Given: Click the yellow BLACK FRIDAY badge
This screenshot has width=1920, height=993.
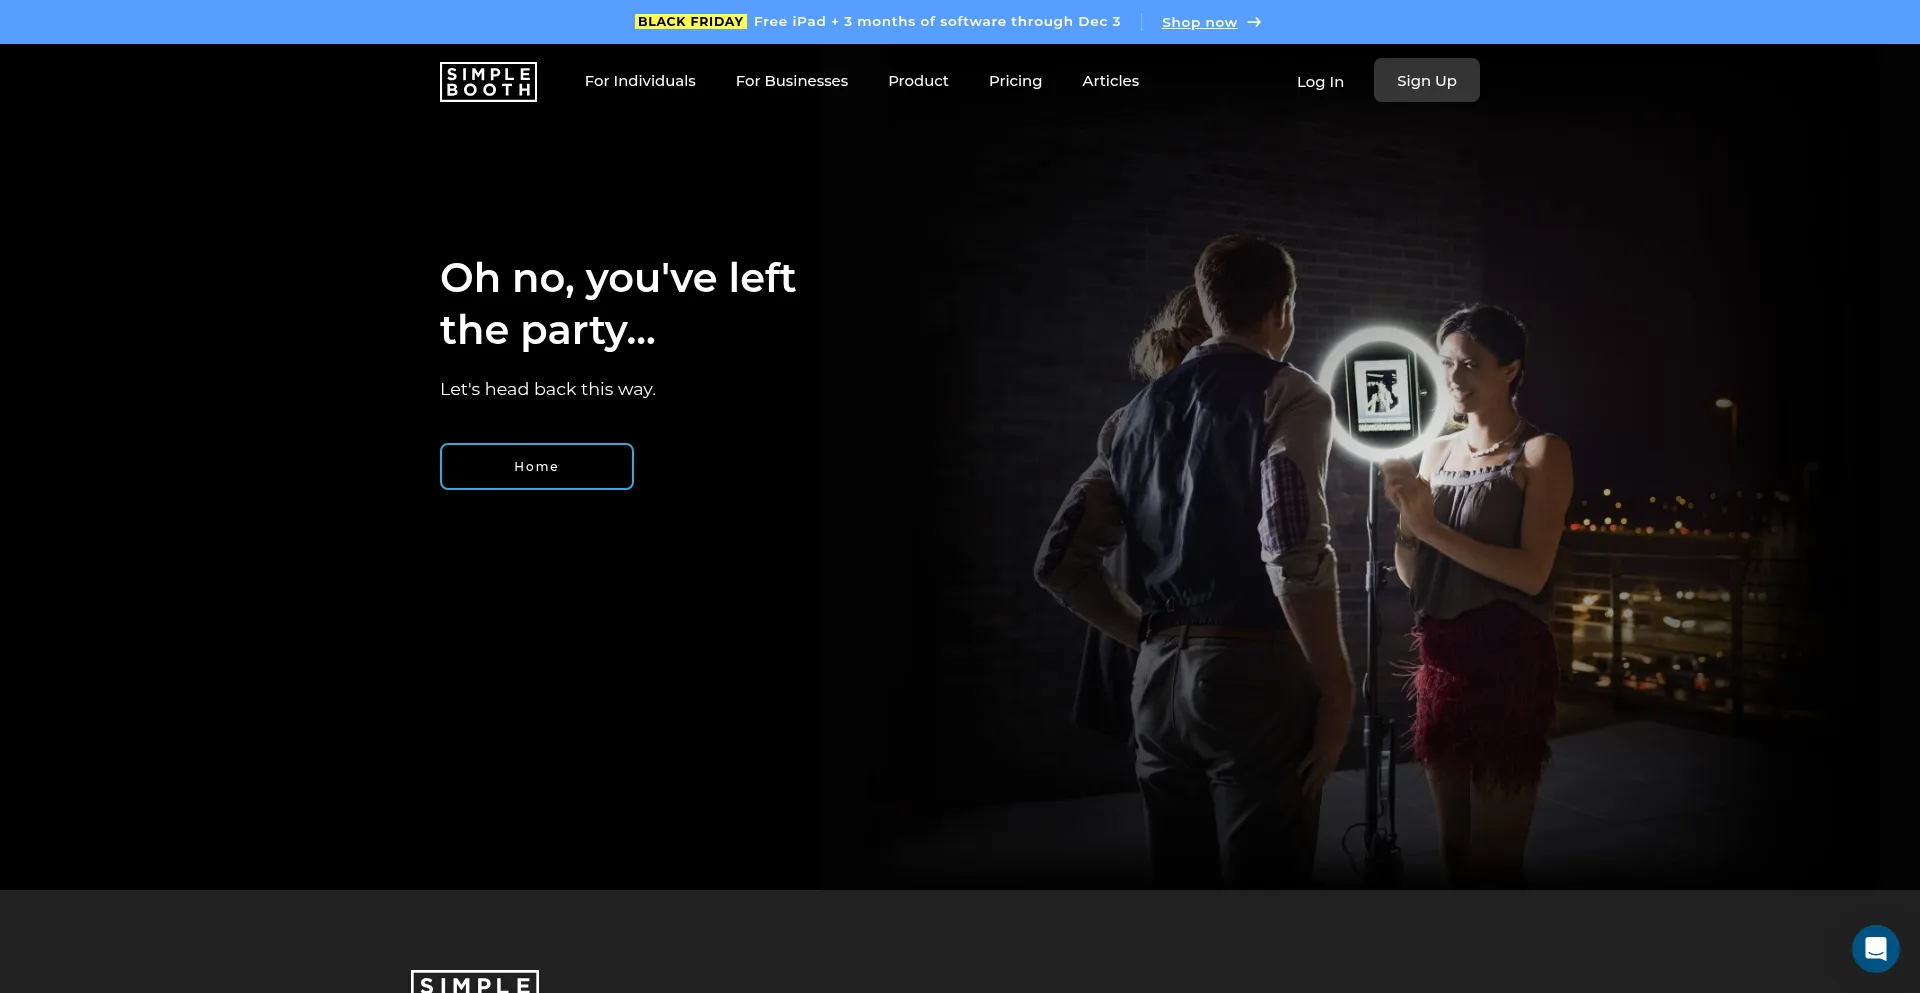Looking at the screenshot, I should [x=690, y=22].
